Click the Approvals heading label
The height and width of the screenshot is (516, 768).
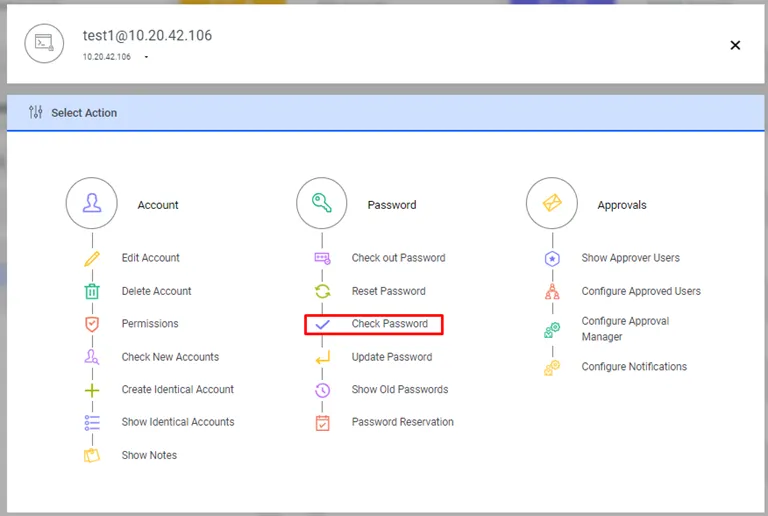(622, 205)
